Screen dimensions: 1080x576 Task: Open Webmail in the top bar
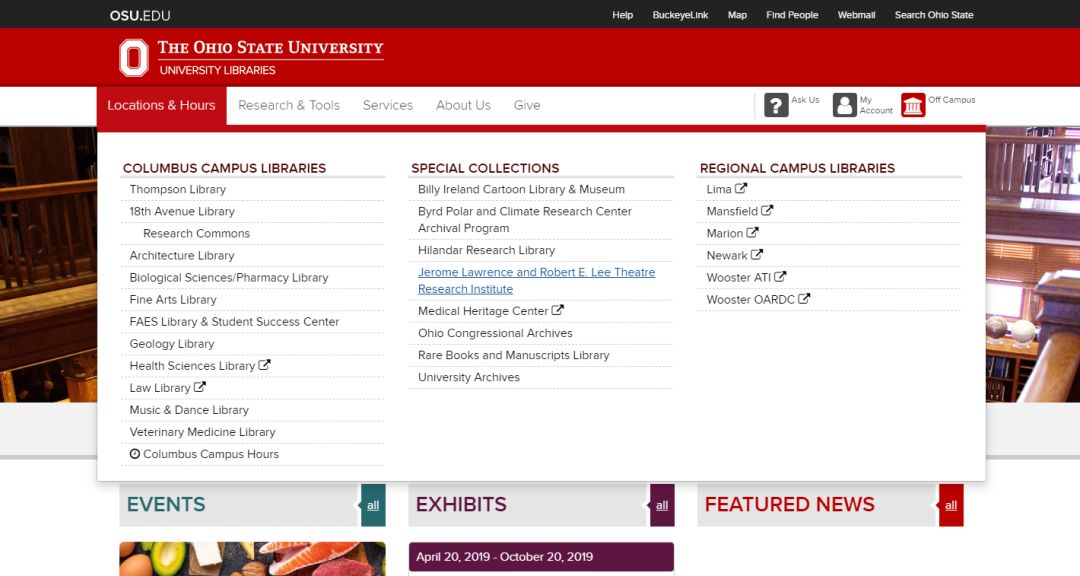[856, 15]
